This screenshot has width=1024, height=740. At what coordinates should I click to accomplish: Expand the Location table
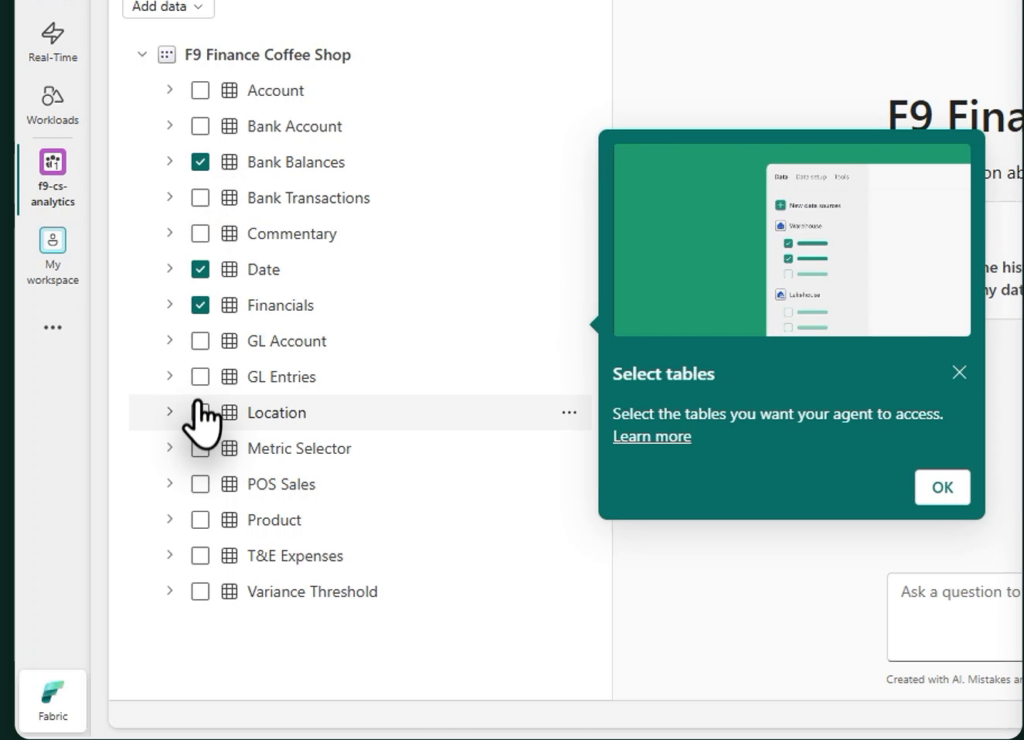click(170, 412)
